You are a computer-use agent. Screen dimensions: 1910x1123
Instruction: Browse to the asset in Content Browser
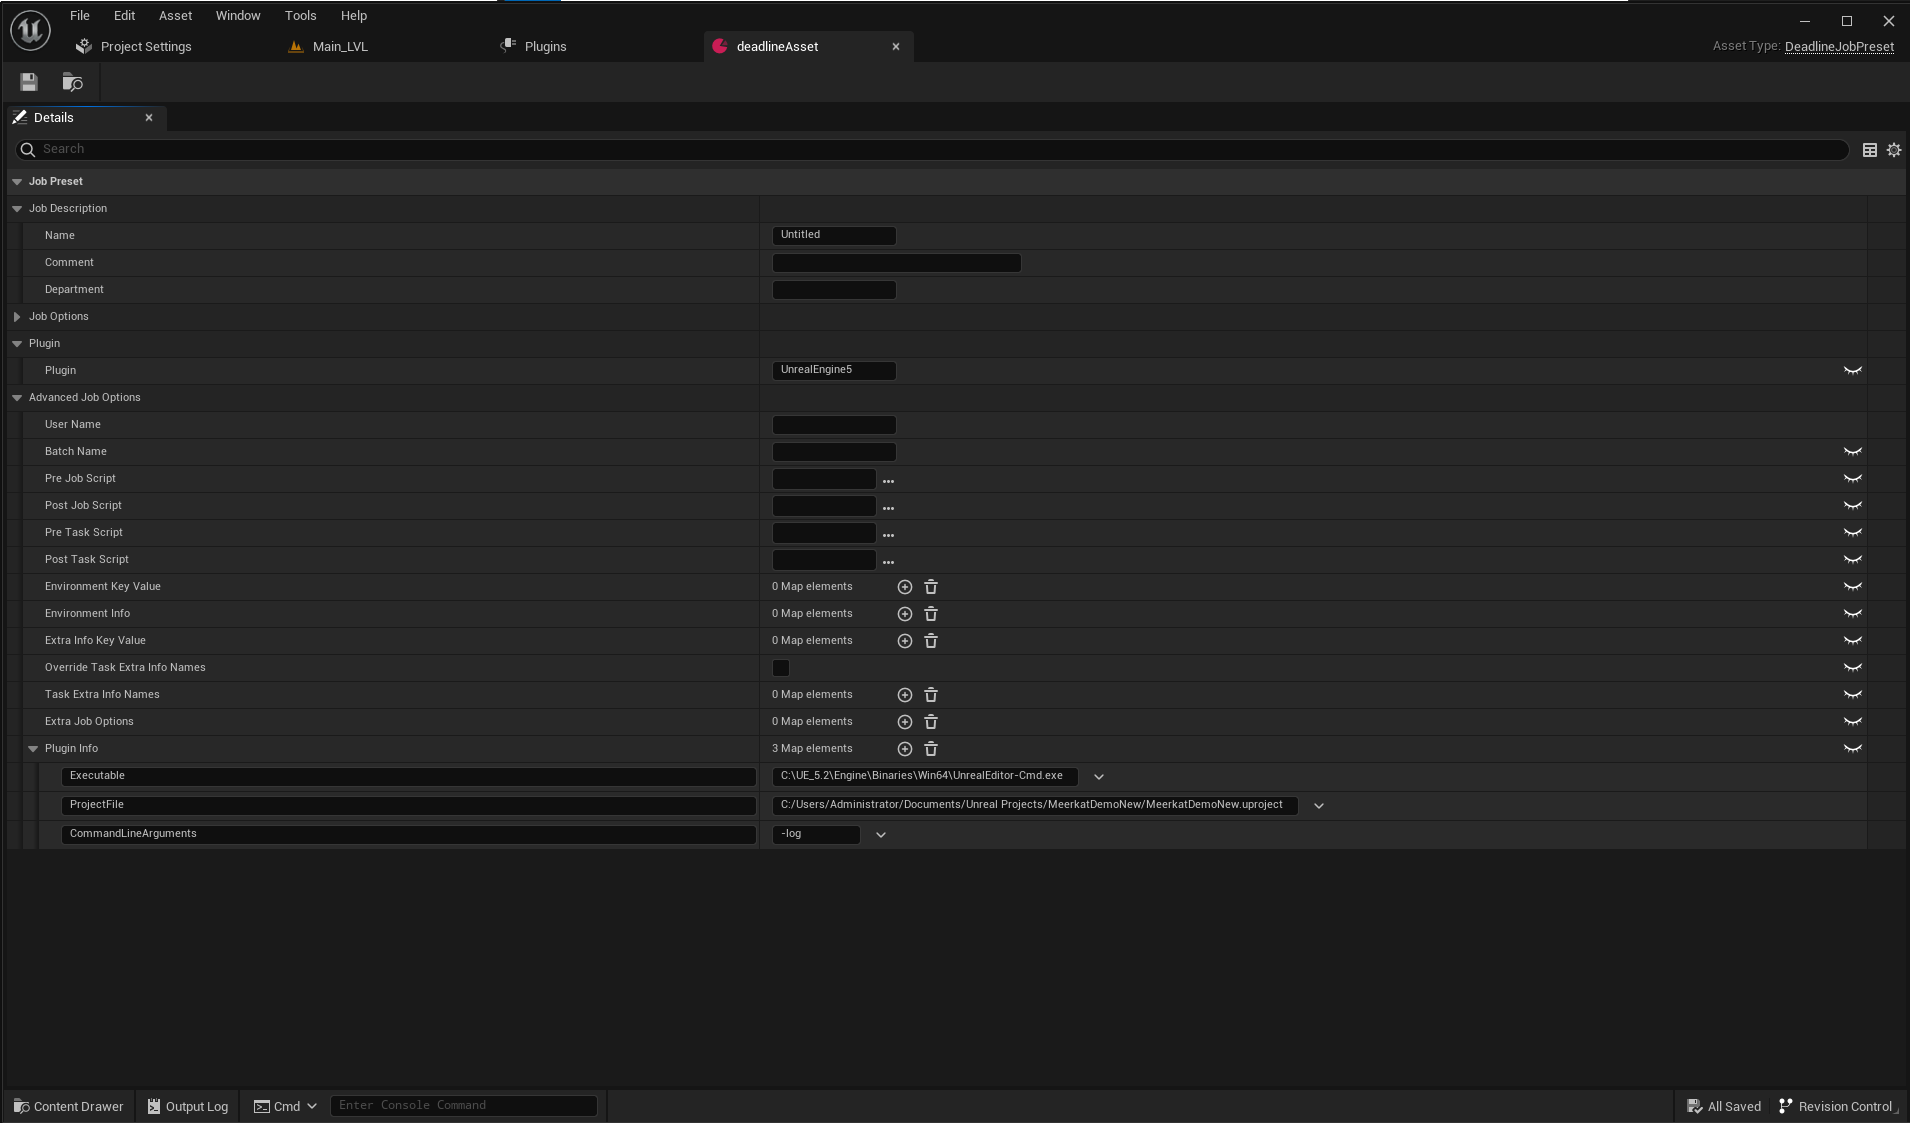click(72, 81)
